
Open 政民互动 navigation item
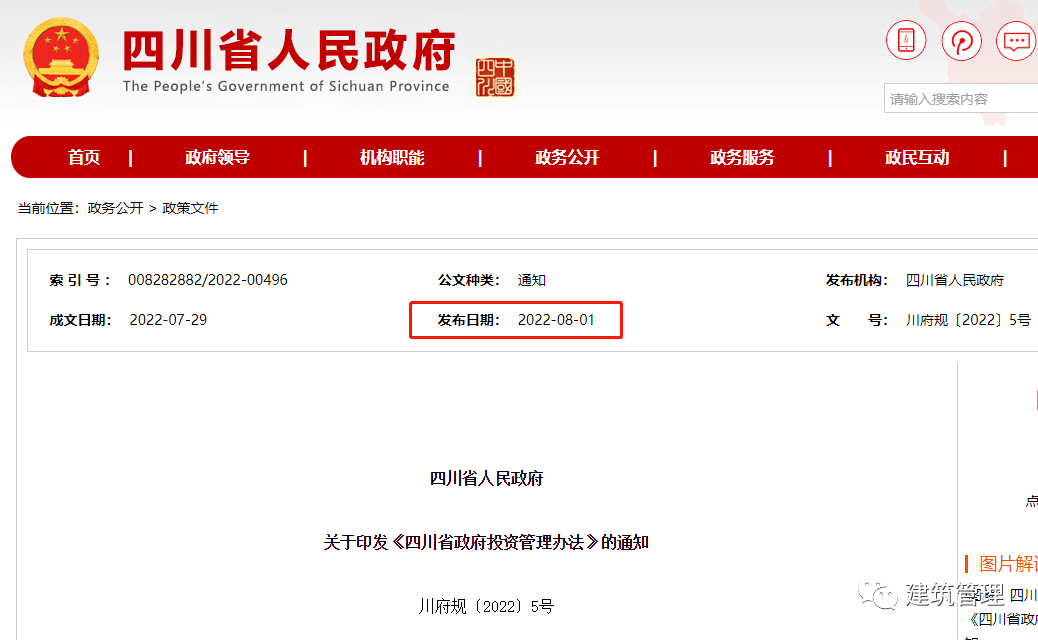tap(917, 158)
